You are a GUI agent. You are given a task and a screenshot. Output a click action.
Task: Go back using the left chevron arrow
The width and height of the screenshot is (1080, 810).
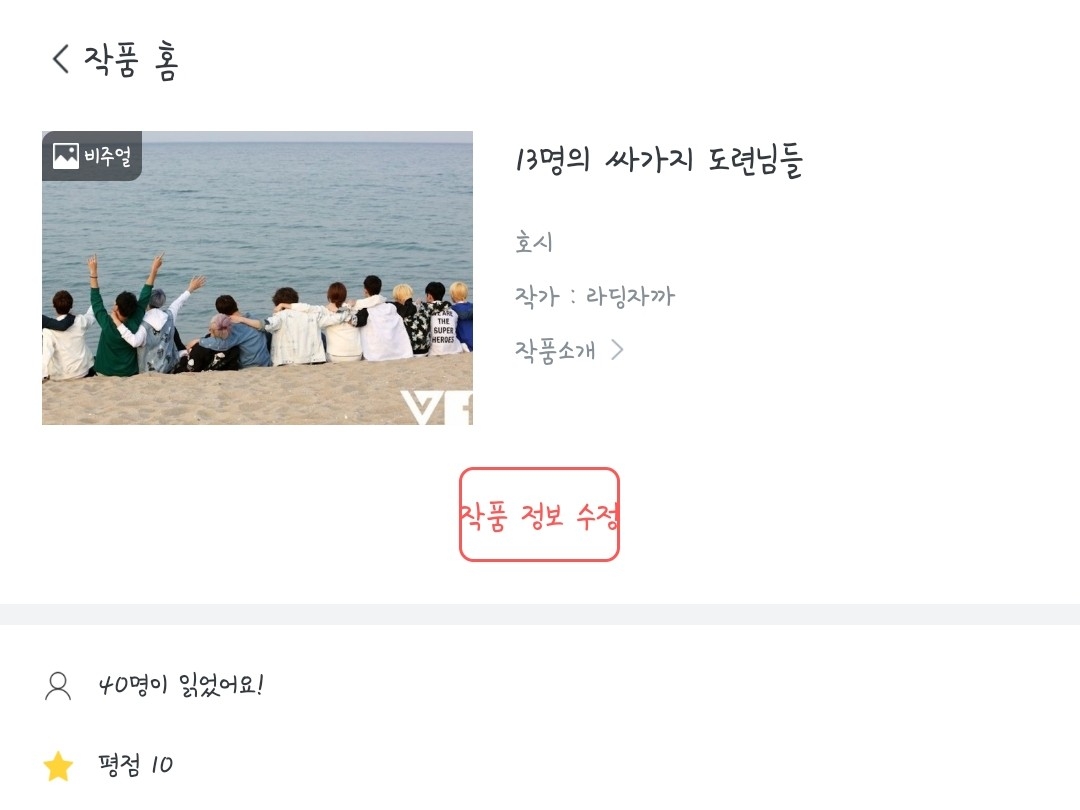tap(61, 59)
